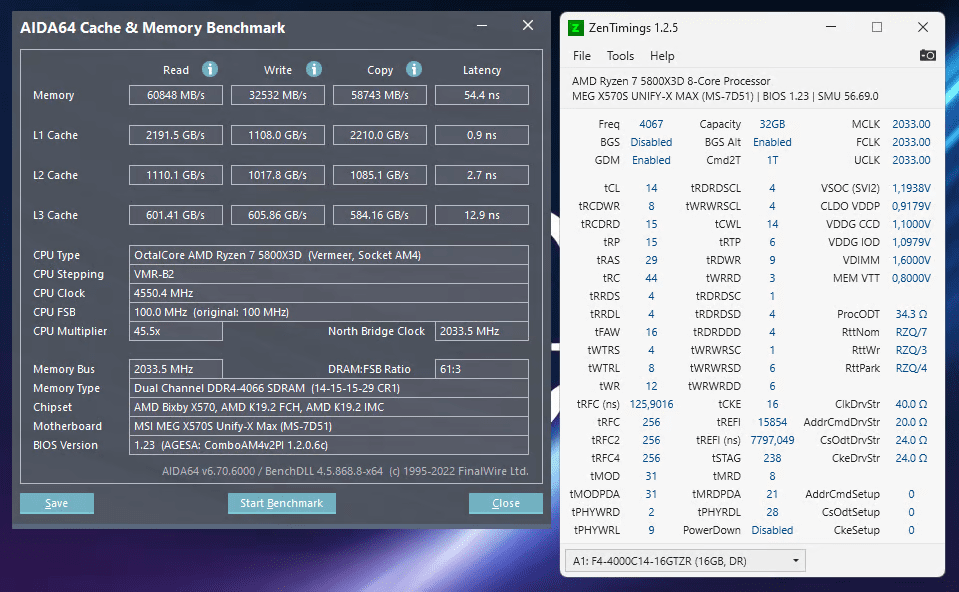
Task: Click the tRAS value 29
Action: point(651,260)
